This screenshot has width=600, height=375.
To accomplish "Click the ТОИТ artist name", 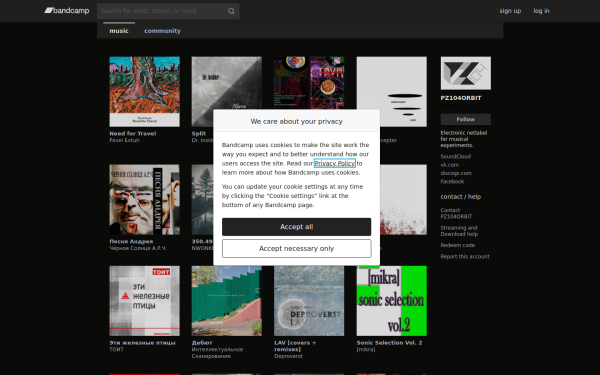I will click(x=116, y=349).
